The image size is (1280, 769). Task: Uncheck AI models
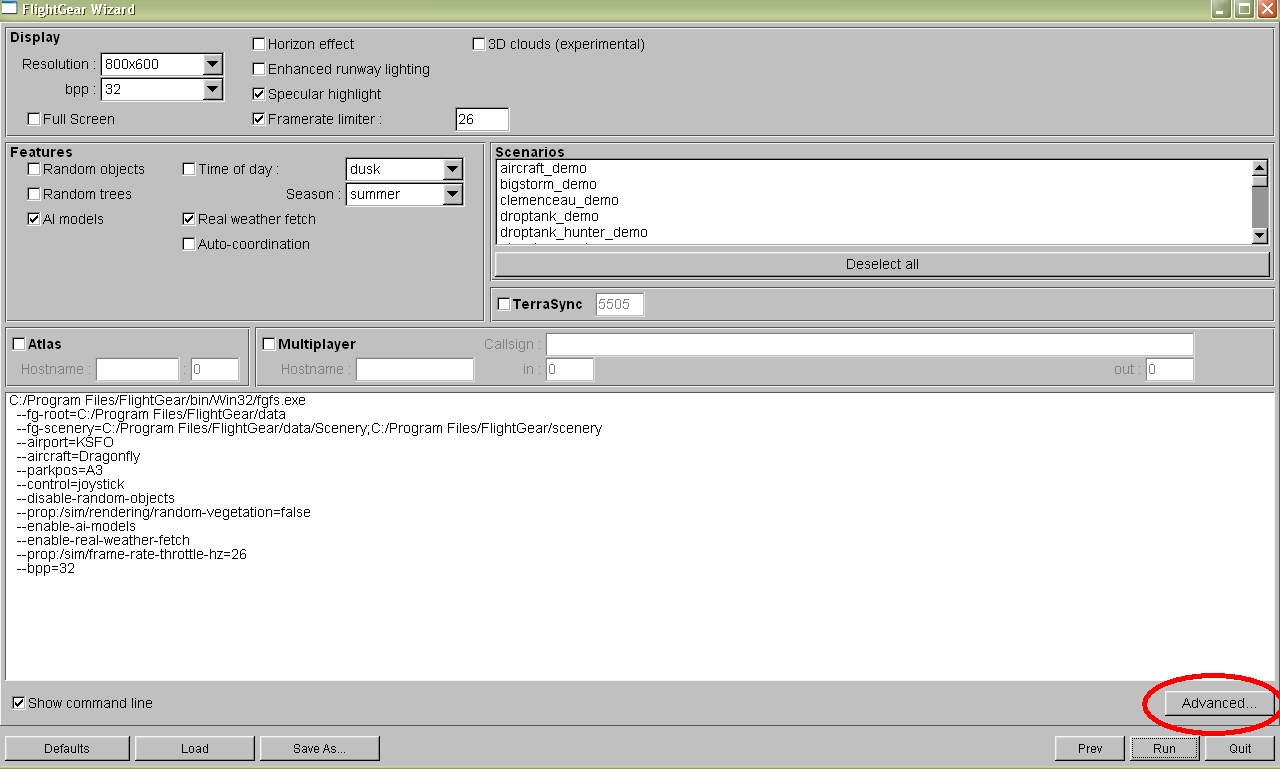tap(34, 219)
